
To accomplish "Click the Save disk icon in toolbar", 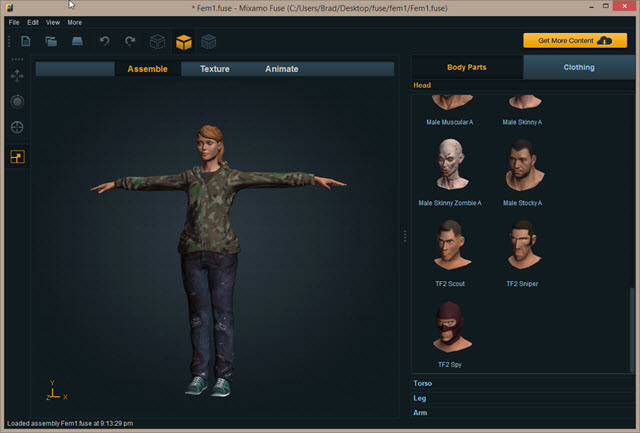I will point(77,41).
